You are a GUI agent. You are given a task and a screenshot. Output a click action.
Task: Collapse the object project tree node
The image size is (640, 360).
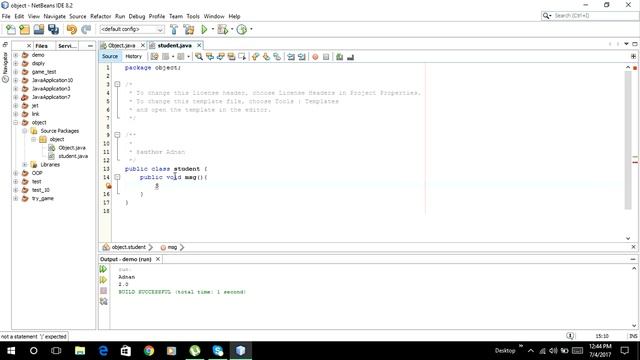pos(16,122)
